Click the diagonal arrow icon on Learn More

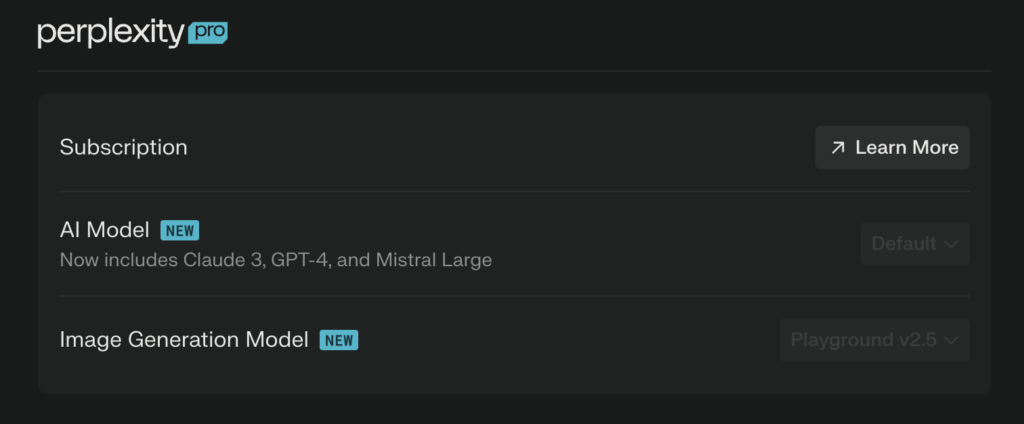click(x=838, y=148)
